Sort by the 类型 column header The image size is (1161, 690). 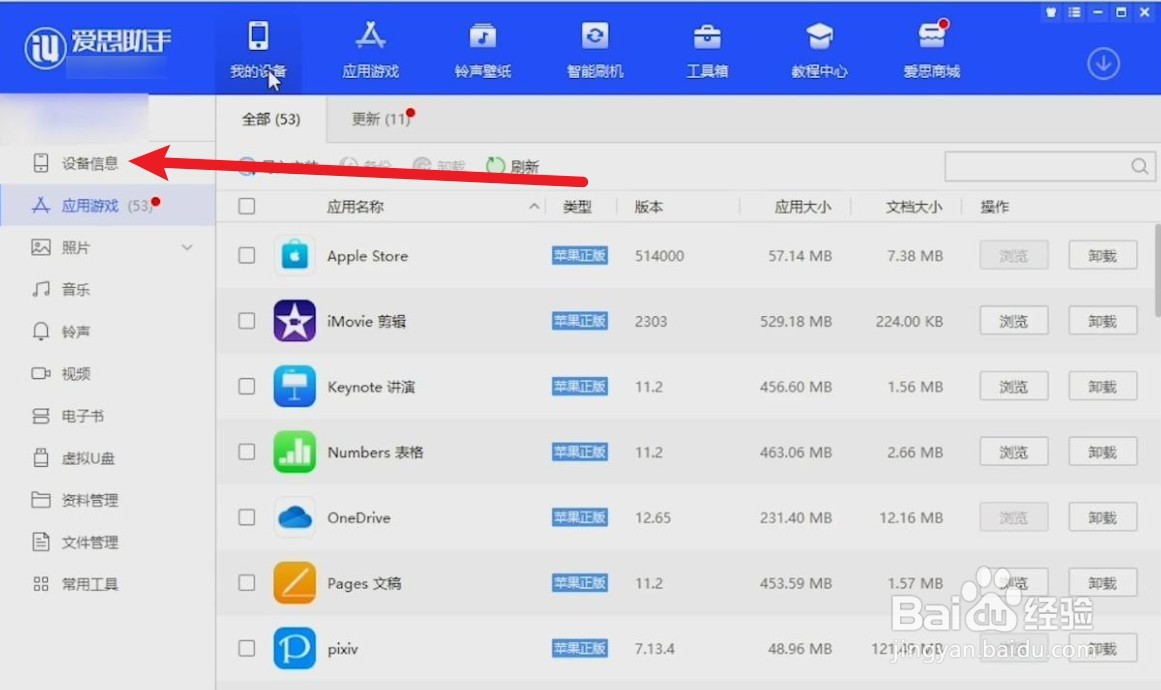578,207
